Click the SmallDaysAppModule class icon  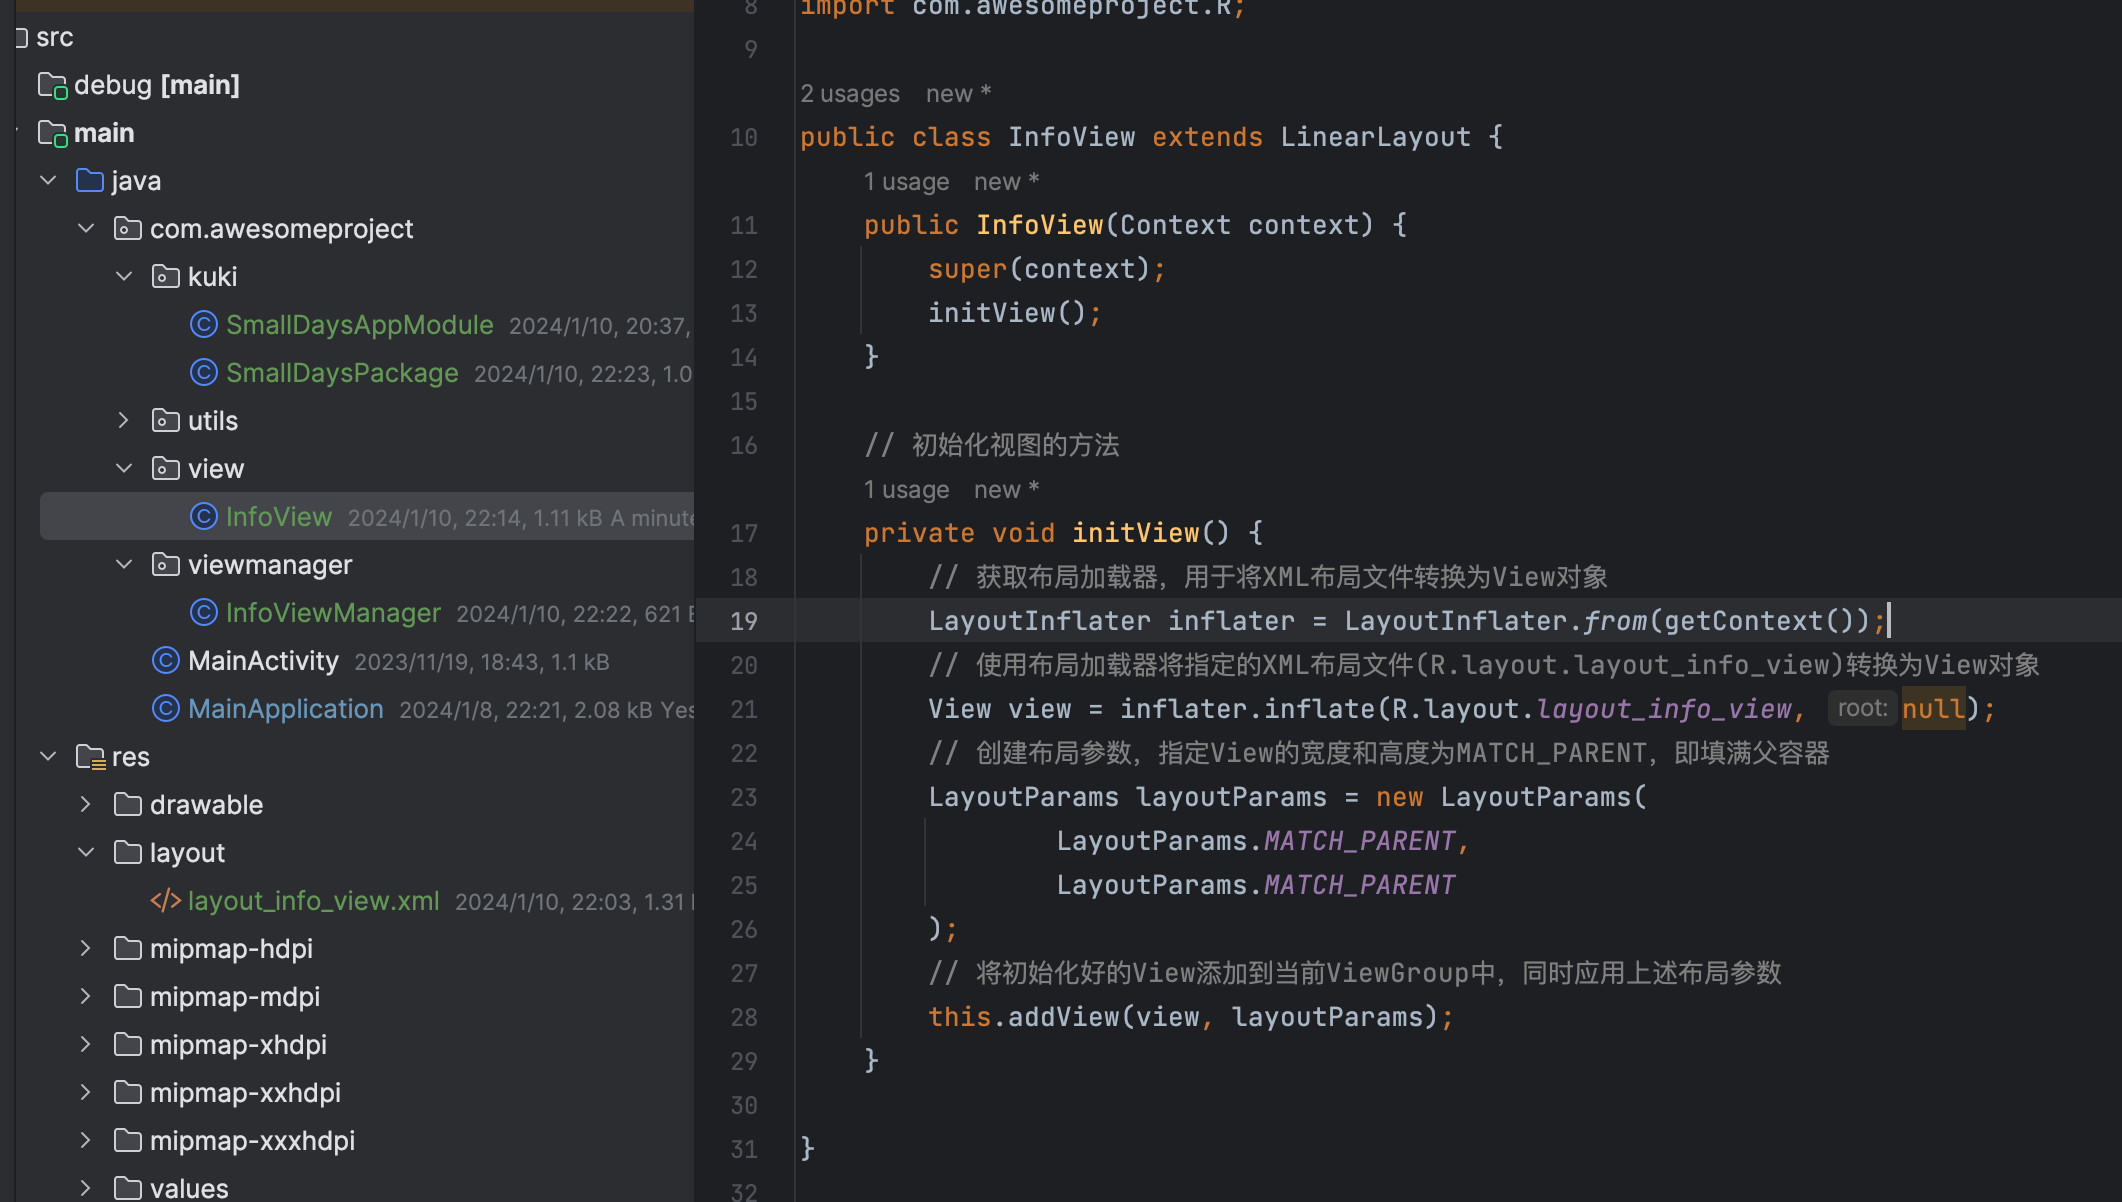pos(204,325)
